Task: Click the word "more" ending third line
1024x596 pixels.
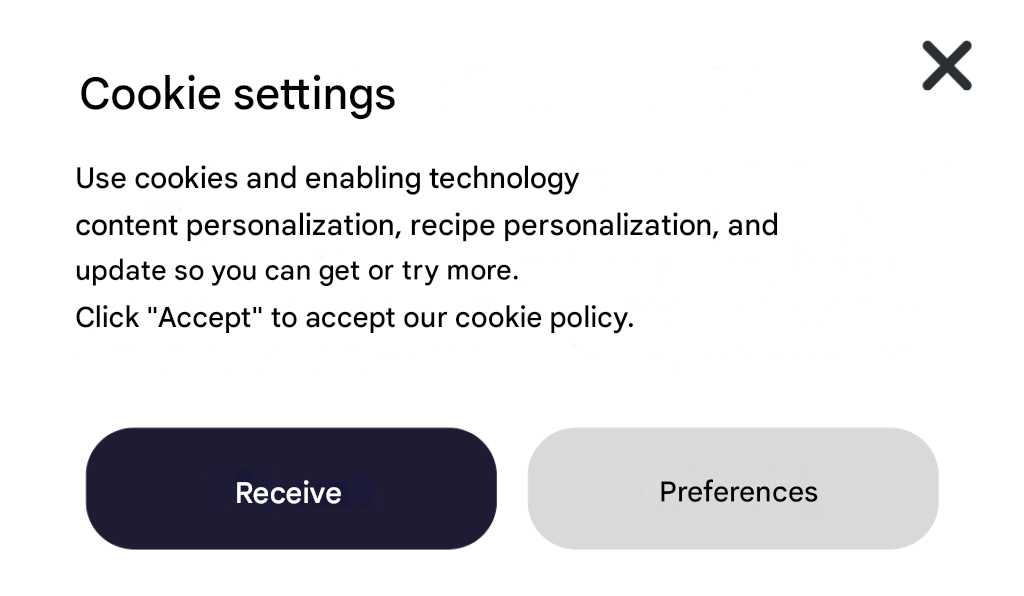Action: pos(488,271)
